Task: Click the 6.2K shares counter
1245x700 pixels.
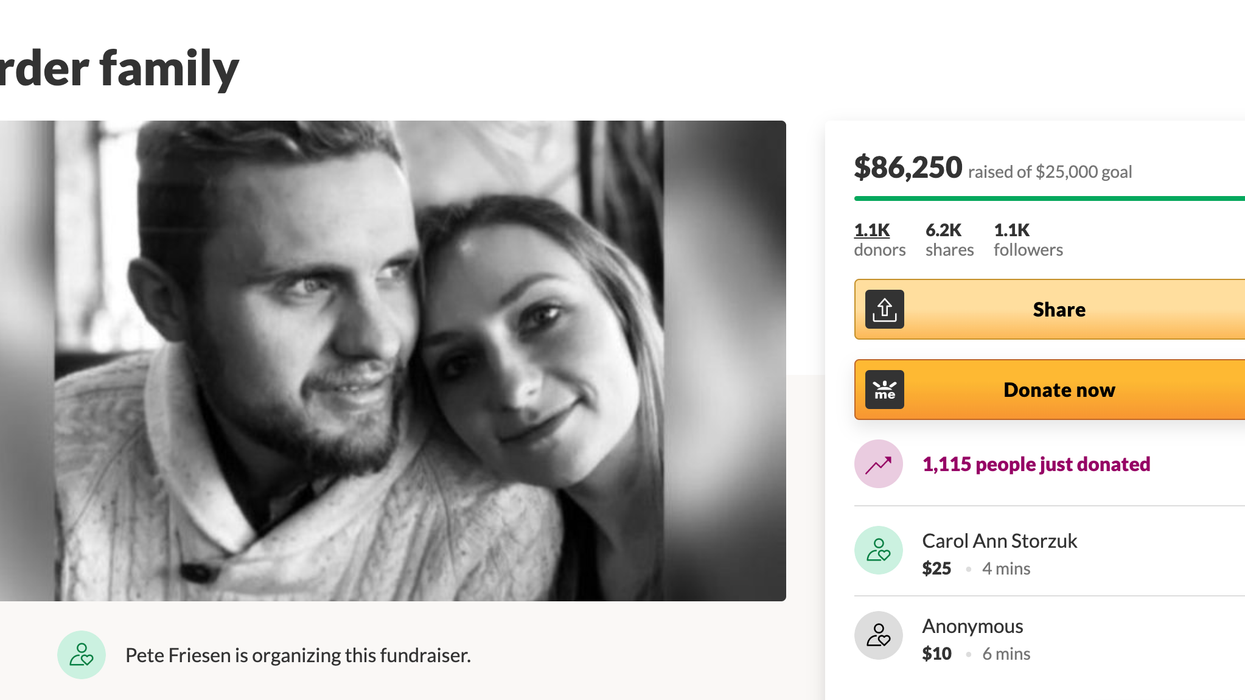Action: [948, 239]
